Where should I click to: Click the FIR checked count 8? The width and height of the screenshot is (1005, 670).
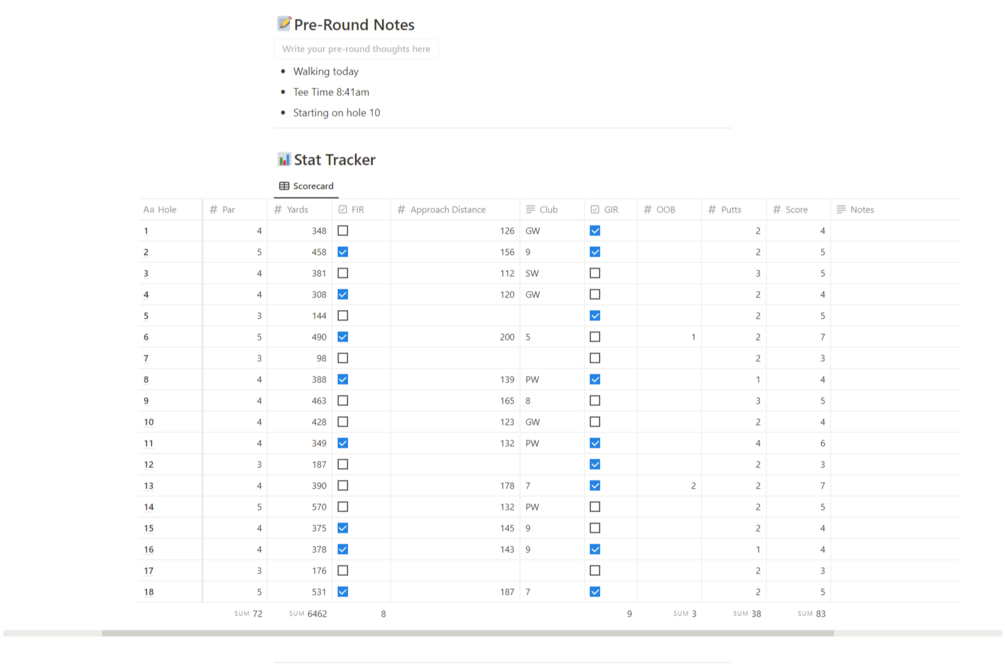pos(383,614)
